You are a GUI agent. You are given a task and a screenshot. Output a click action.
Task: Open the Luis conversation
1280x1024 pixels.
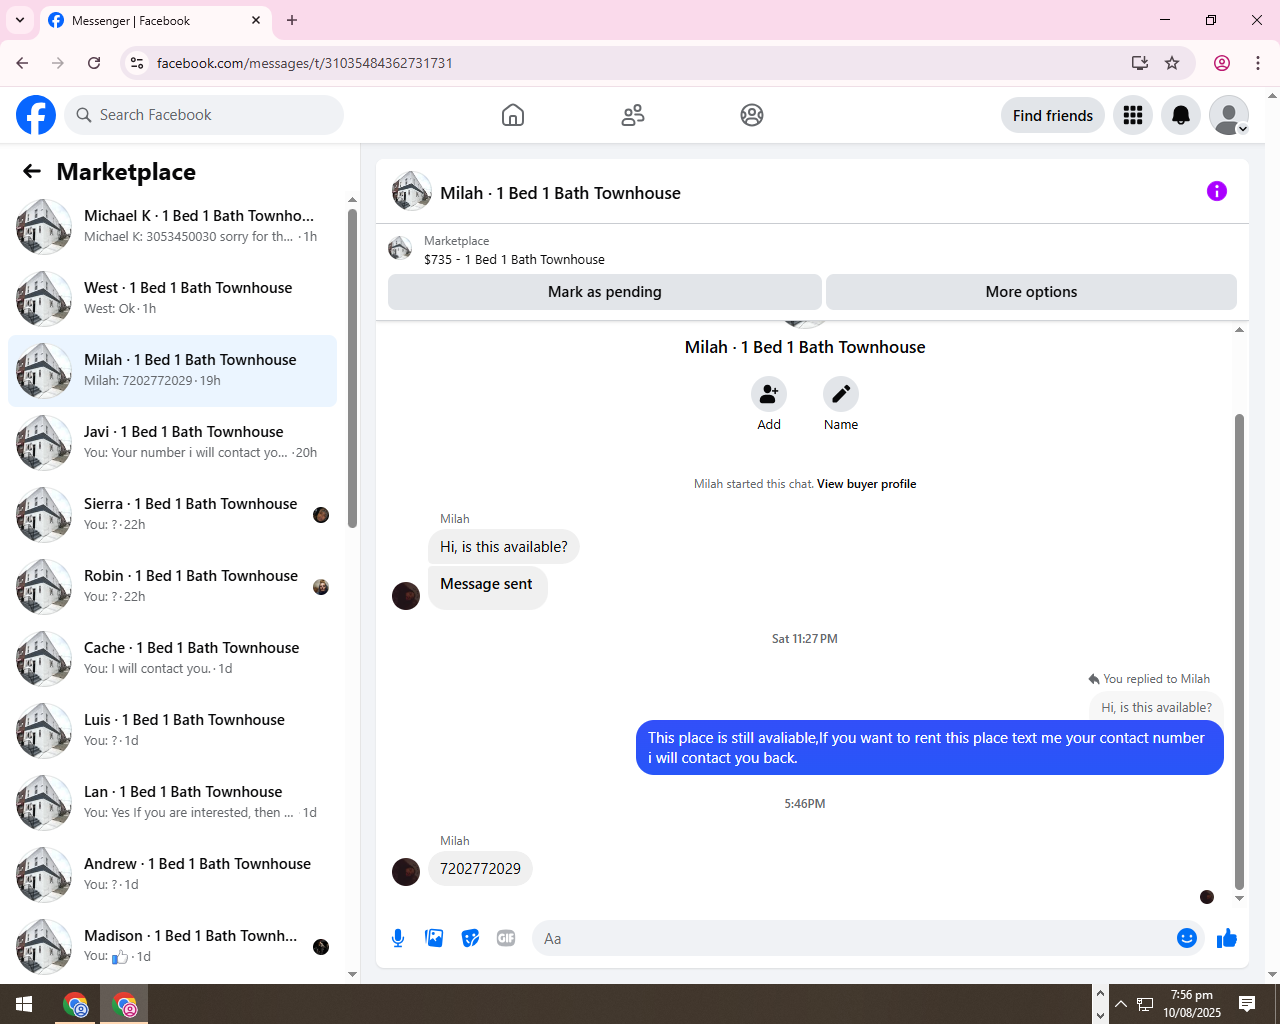(172, 731)
